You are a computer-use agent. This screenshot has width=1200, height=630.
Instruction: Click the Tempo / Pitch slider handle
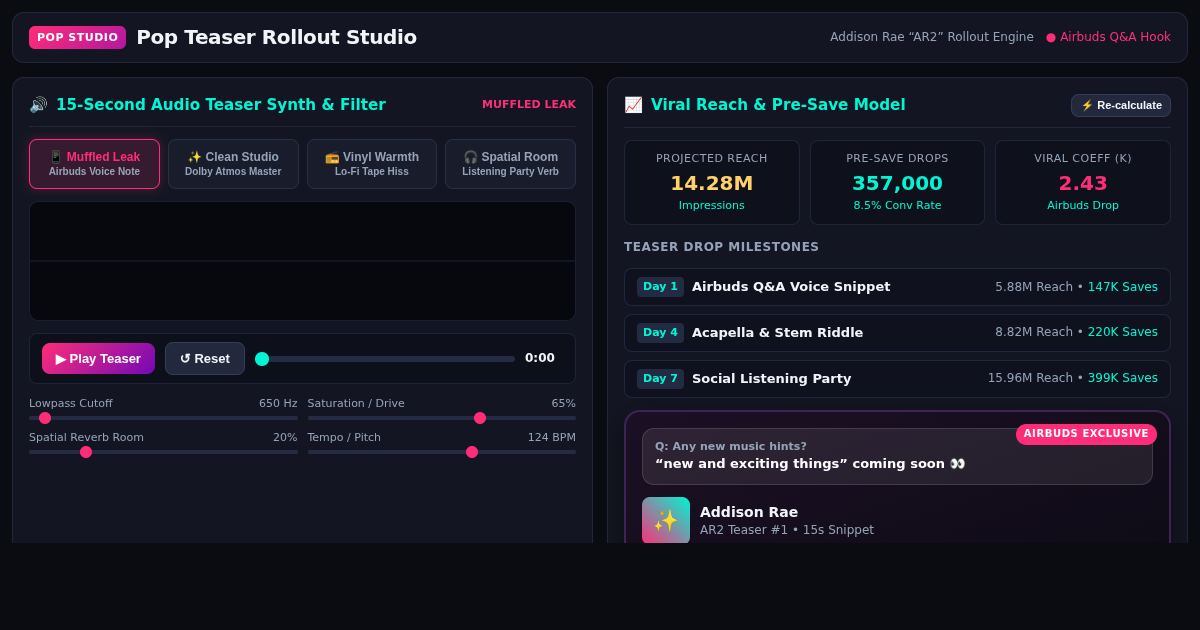pos(472,452)
